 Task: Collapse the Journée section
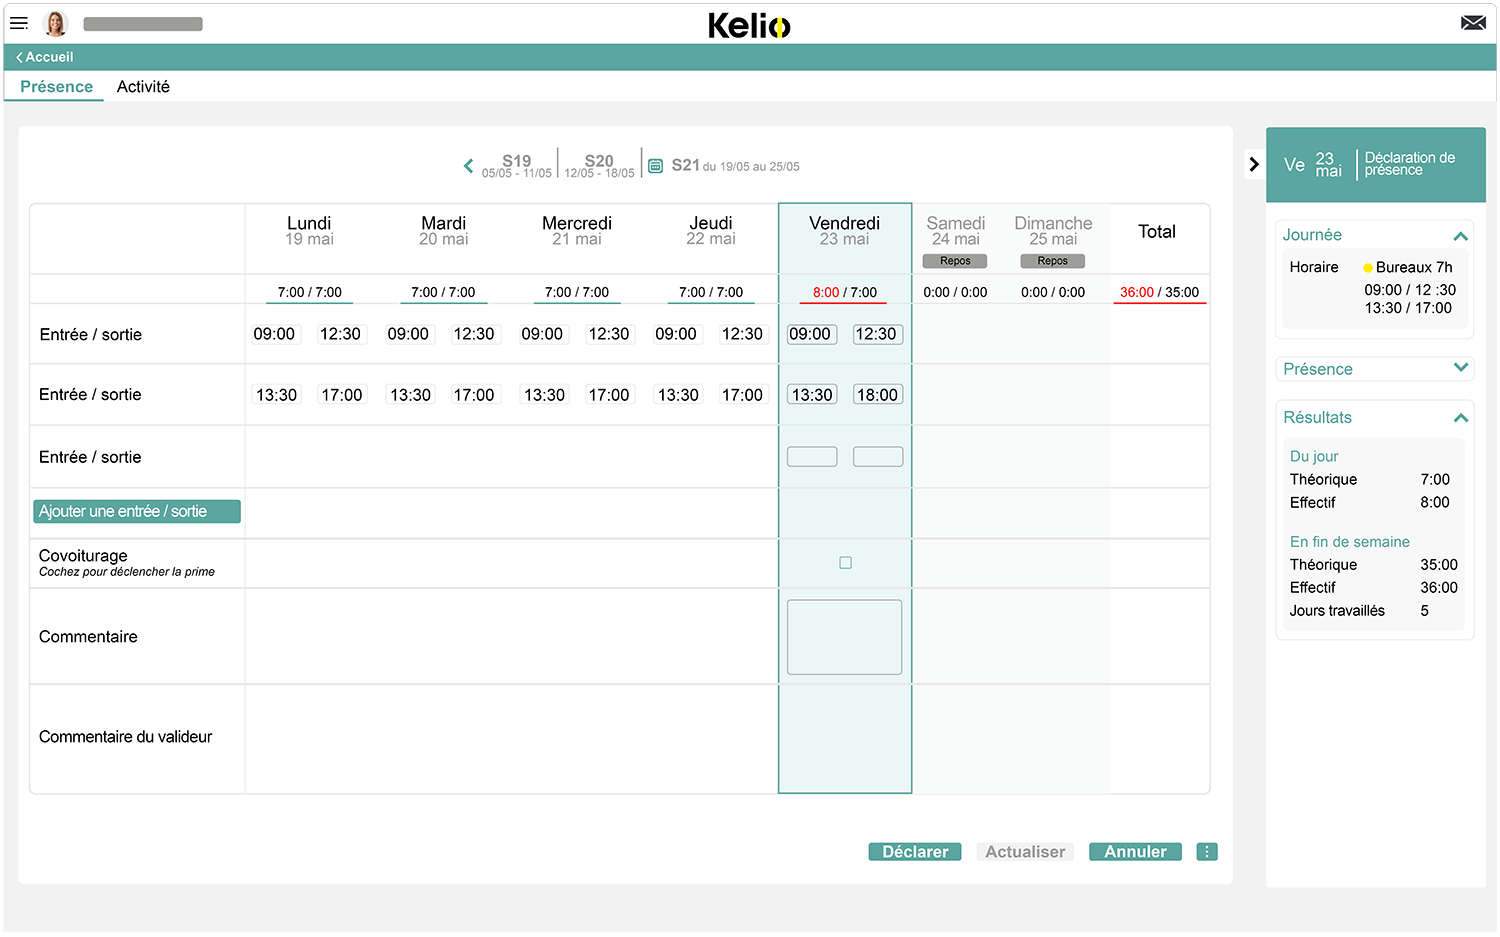tap(1461, 235)
